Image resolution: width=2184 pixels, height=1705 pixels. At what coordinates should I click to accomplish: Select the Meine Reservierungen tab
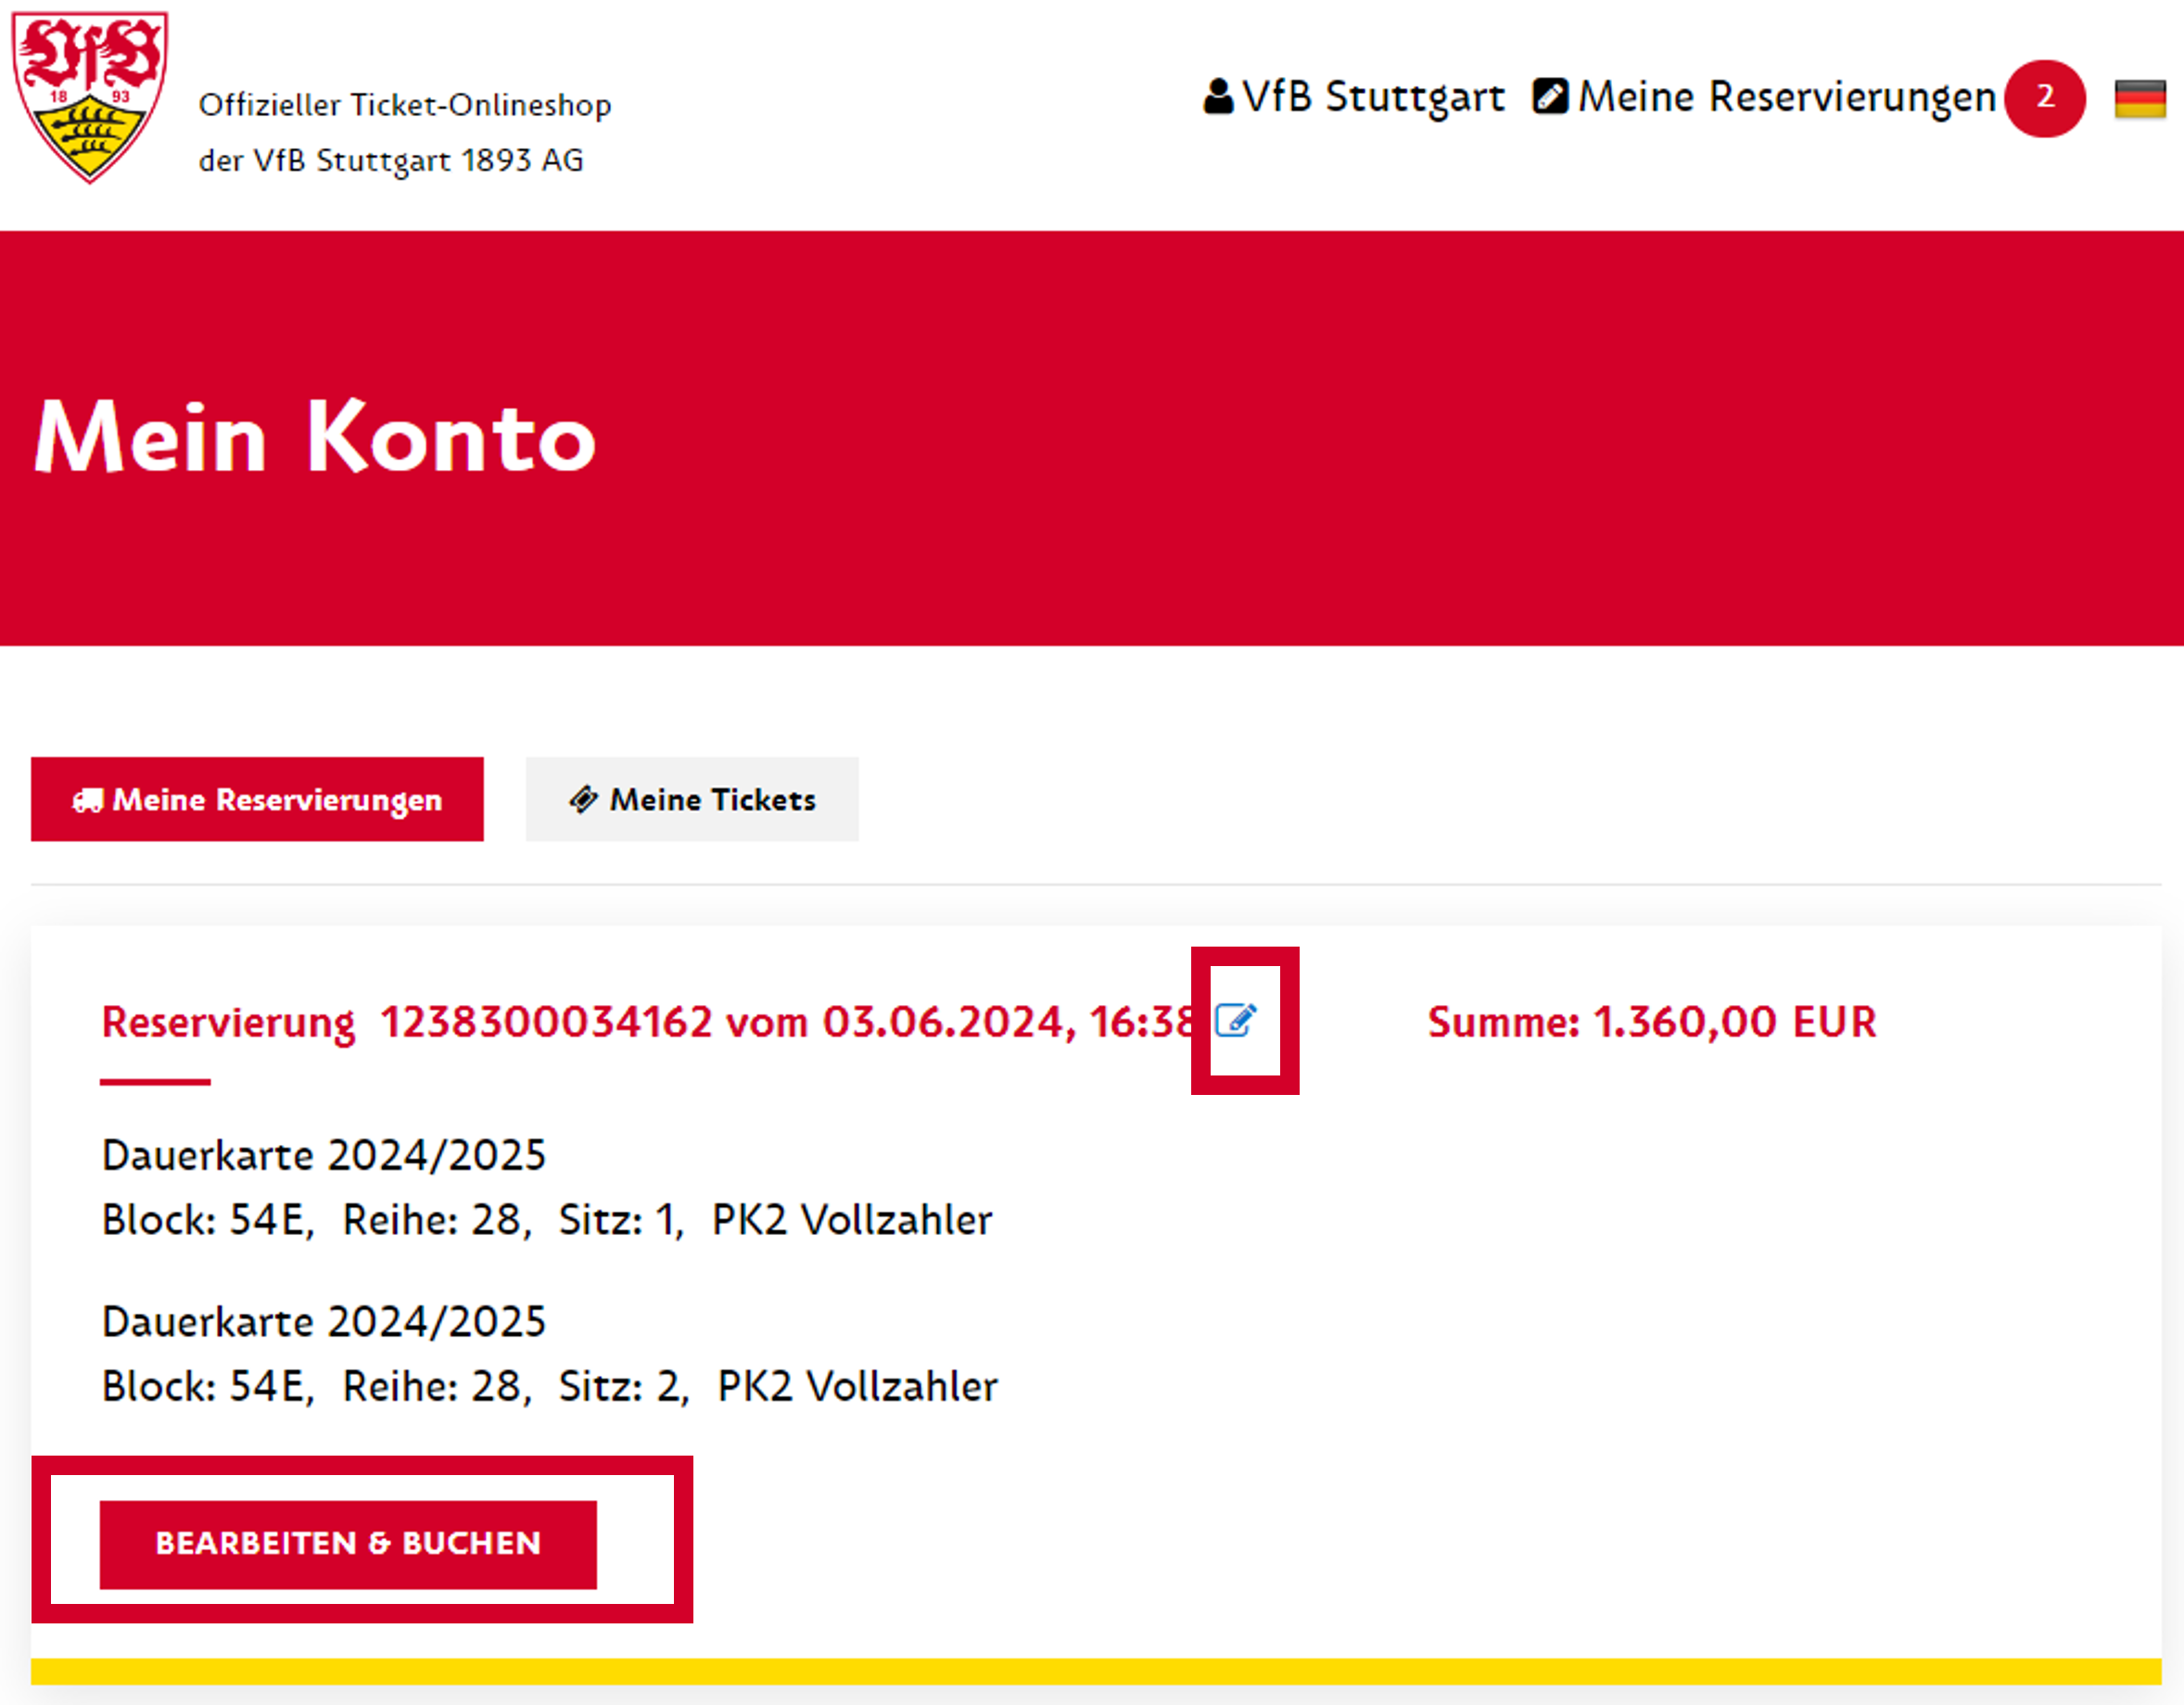pos(257,799)
